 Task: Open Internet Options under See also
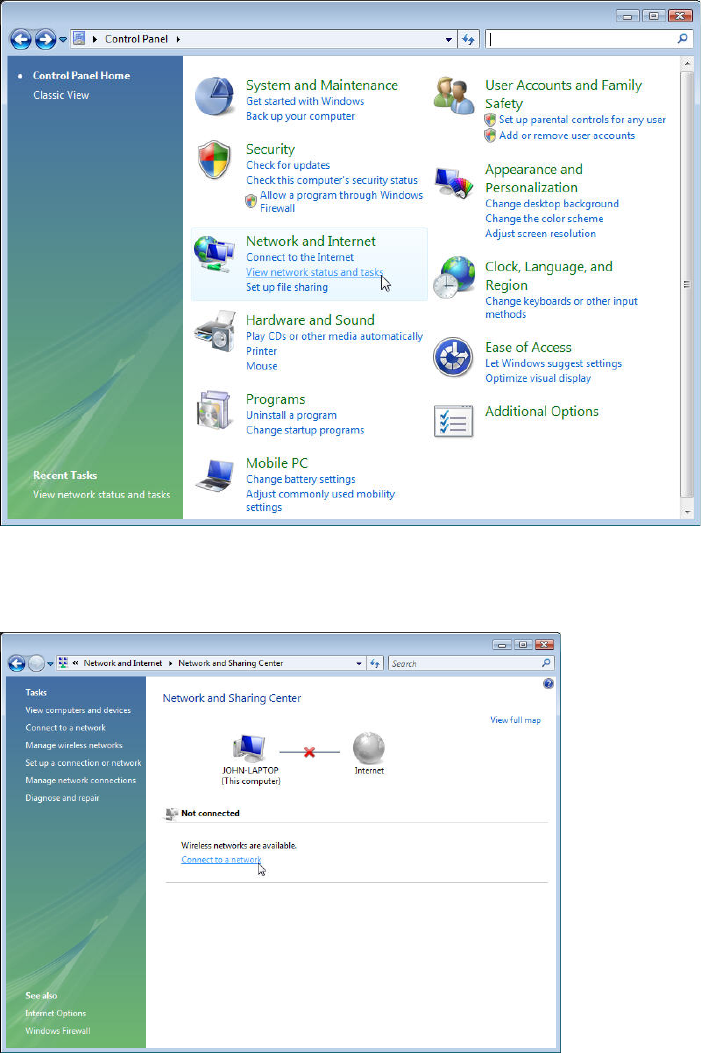pyautogui.click(x=56, y=1013)
